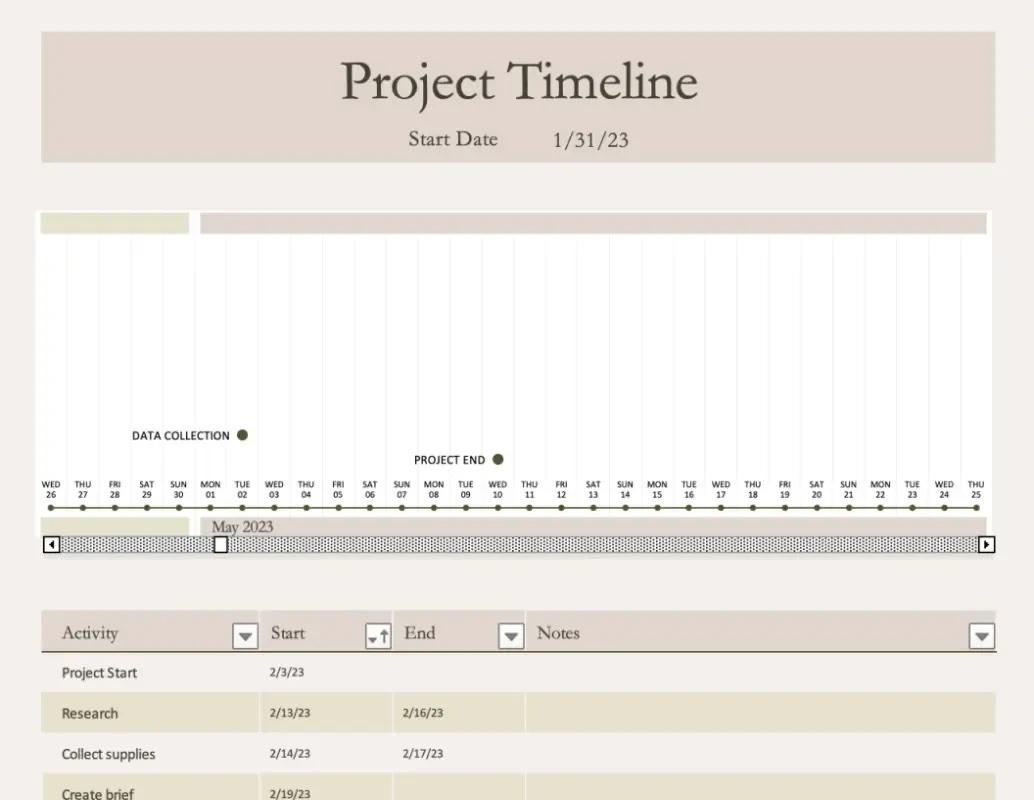Click the FRI 19 date on timeline axis

(x=785, y=489)
